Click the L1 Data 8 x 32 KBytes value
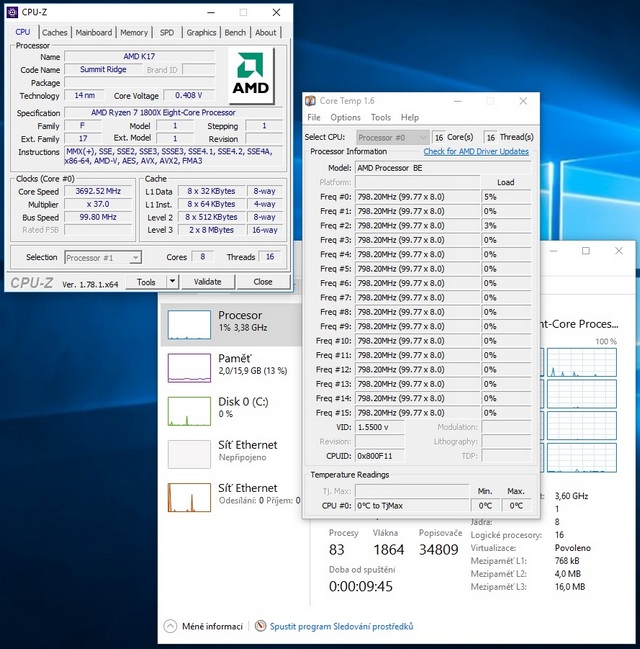 (212, 191)
